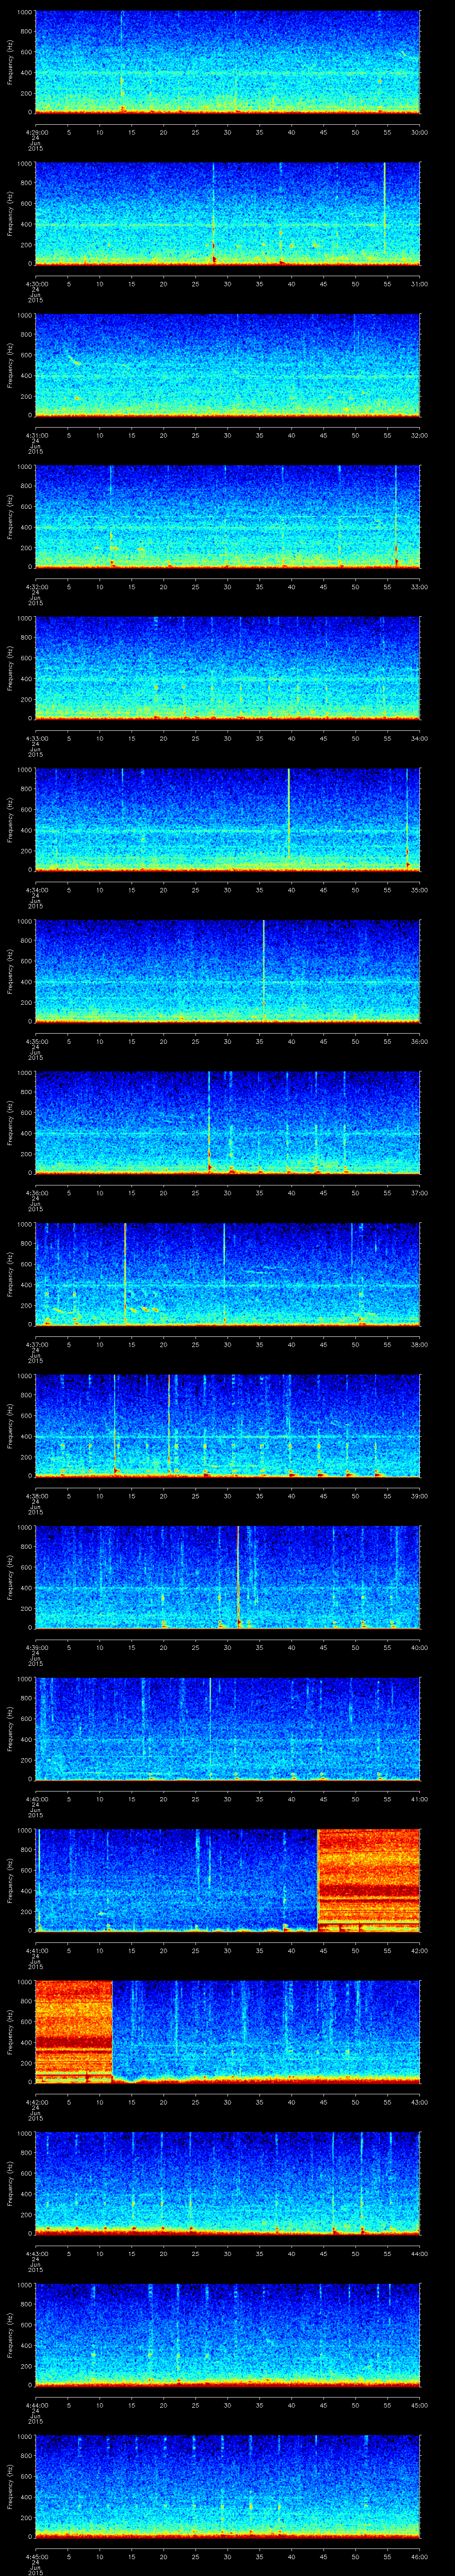This screenshot has height=2576, width=455.
Task: Click the bright vertical spike in the 4:35:00 spectrogram
Action: [x=264, y=970]
